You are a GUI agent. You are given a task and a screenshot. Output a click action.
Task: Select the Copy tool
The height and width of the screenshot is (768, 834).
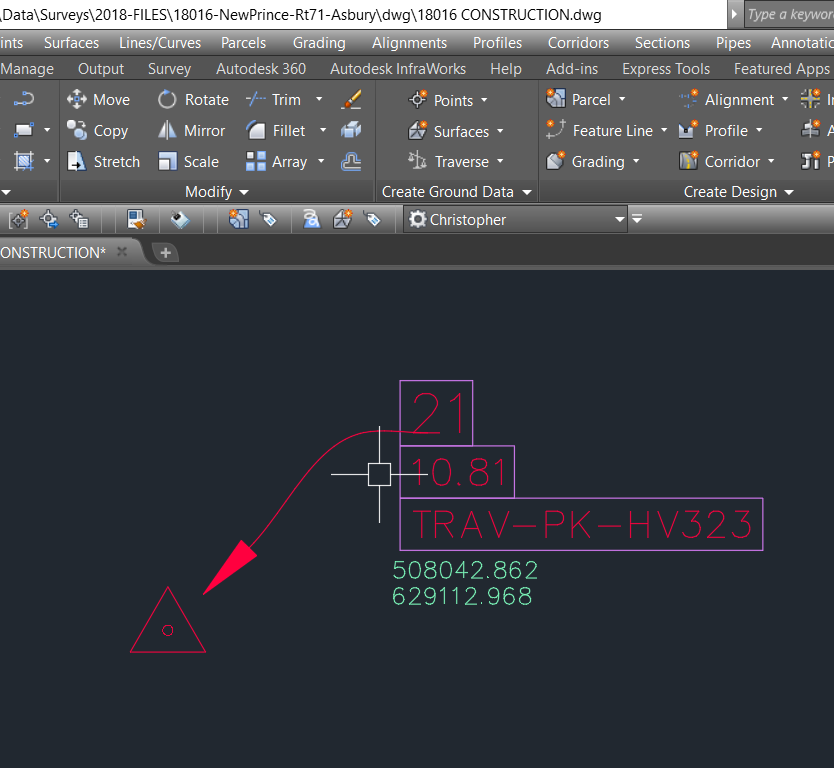pyautogui.click(x=98, y=130)
